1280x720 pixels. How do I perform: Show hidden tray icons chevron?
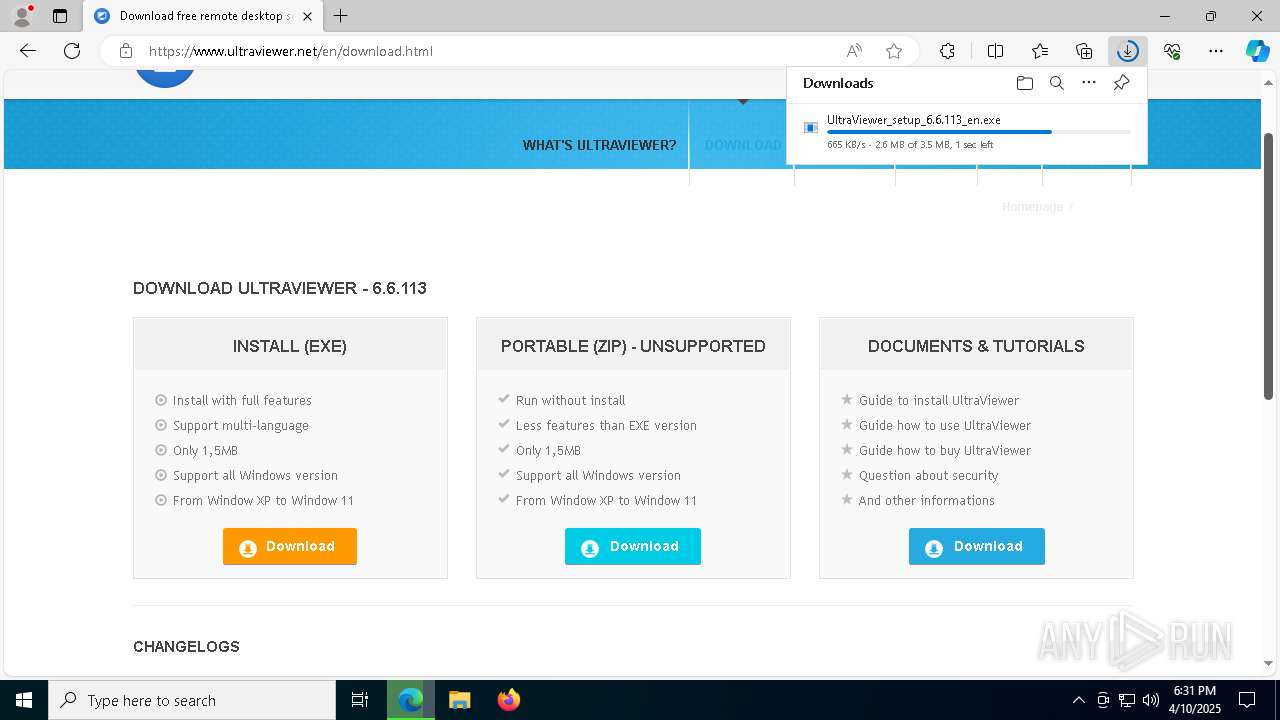coord(1078,700)
